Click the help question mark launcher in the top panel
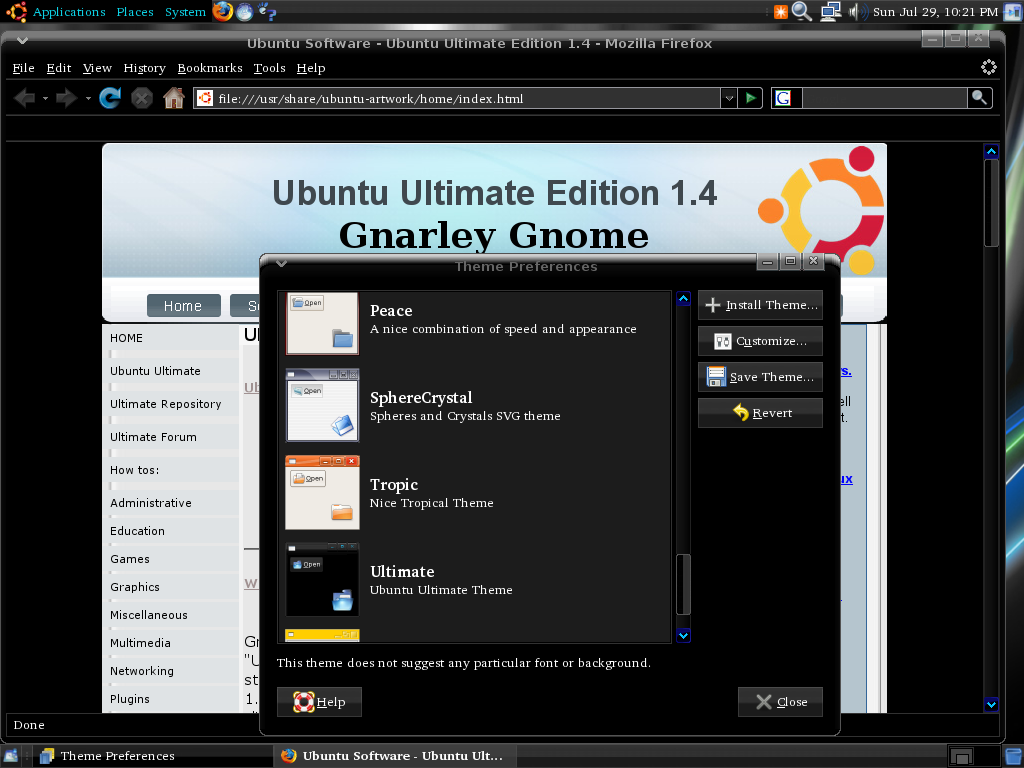Screen dimensions: 1024x768 pyautogui.click(x=267, y=11)
